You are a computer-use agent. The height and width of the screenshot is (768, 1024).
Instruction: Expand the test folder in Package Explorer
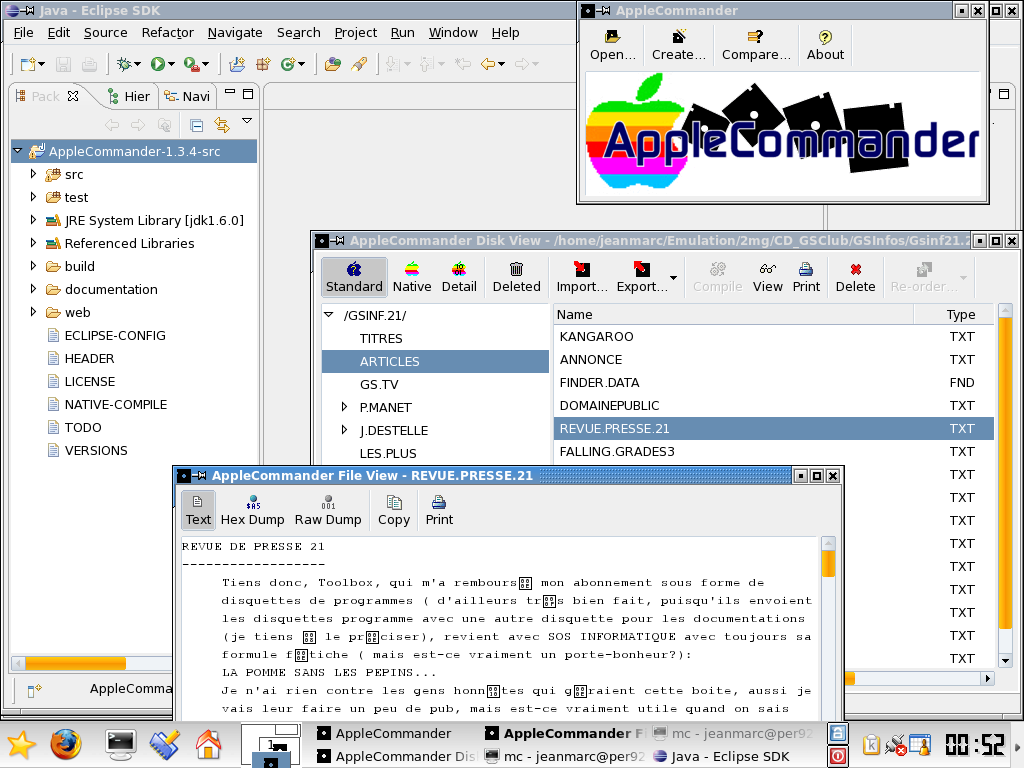[33, 197]
